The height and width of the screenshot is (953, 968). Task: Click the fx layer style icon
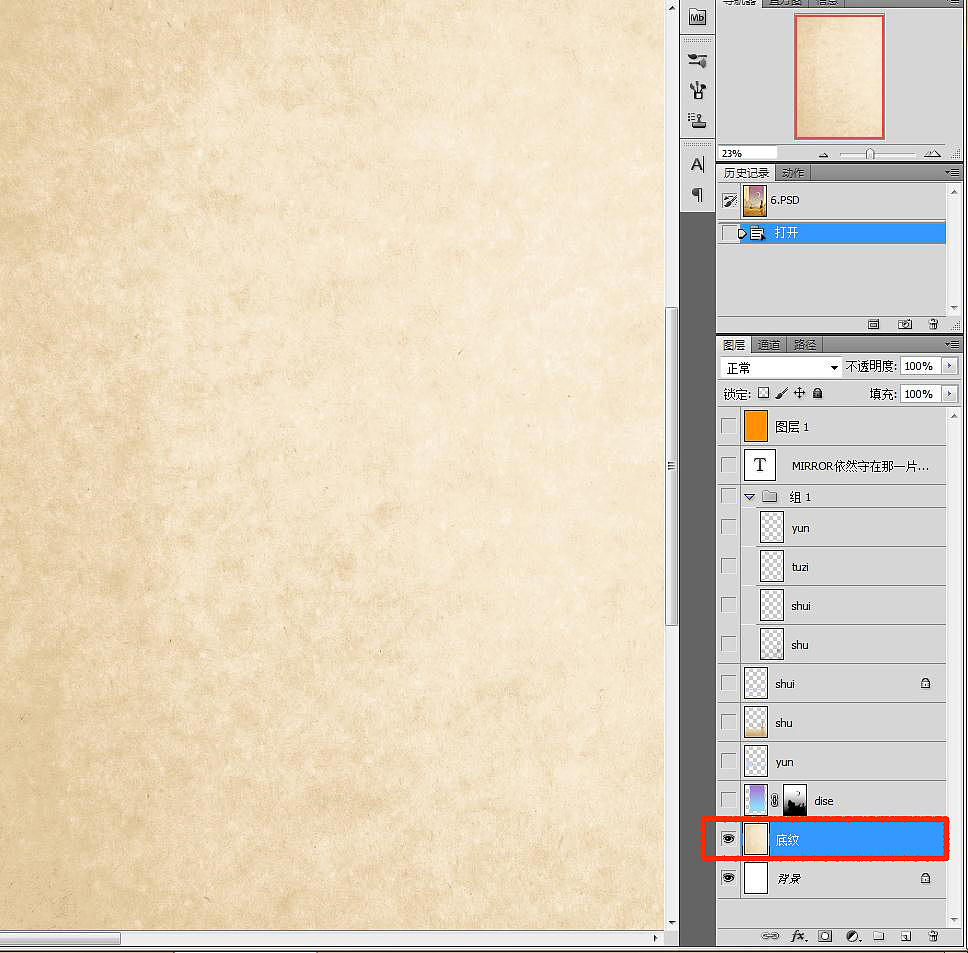[x=798, y=936]
